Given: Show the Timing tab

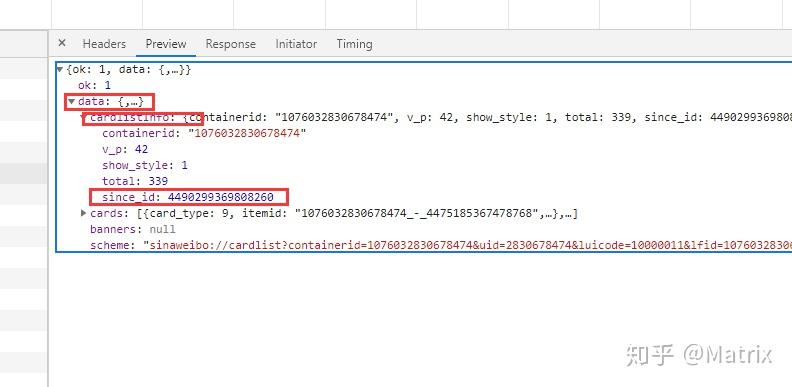Looking at the screenshot, I should tap(354, 44).
